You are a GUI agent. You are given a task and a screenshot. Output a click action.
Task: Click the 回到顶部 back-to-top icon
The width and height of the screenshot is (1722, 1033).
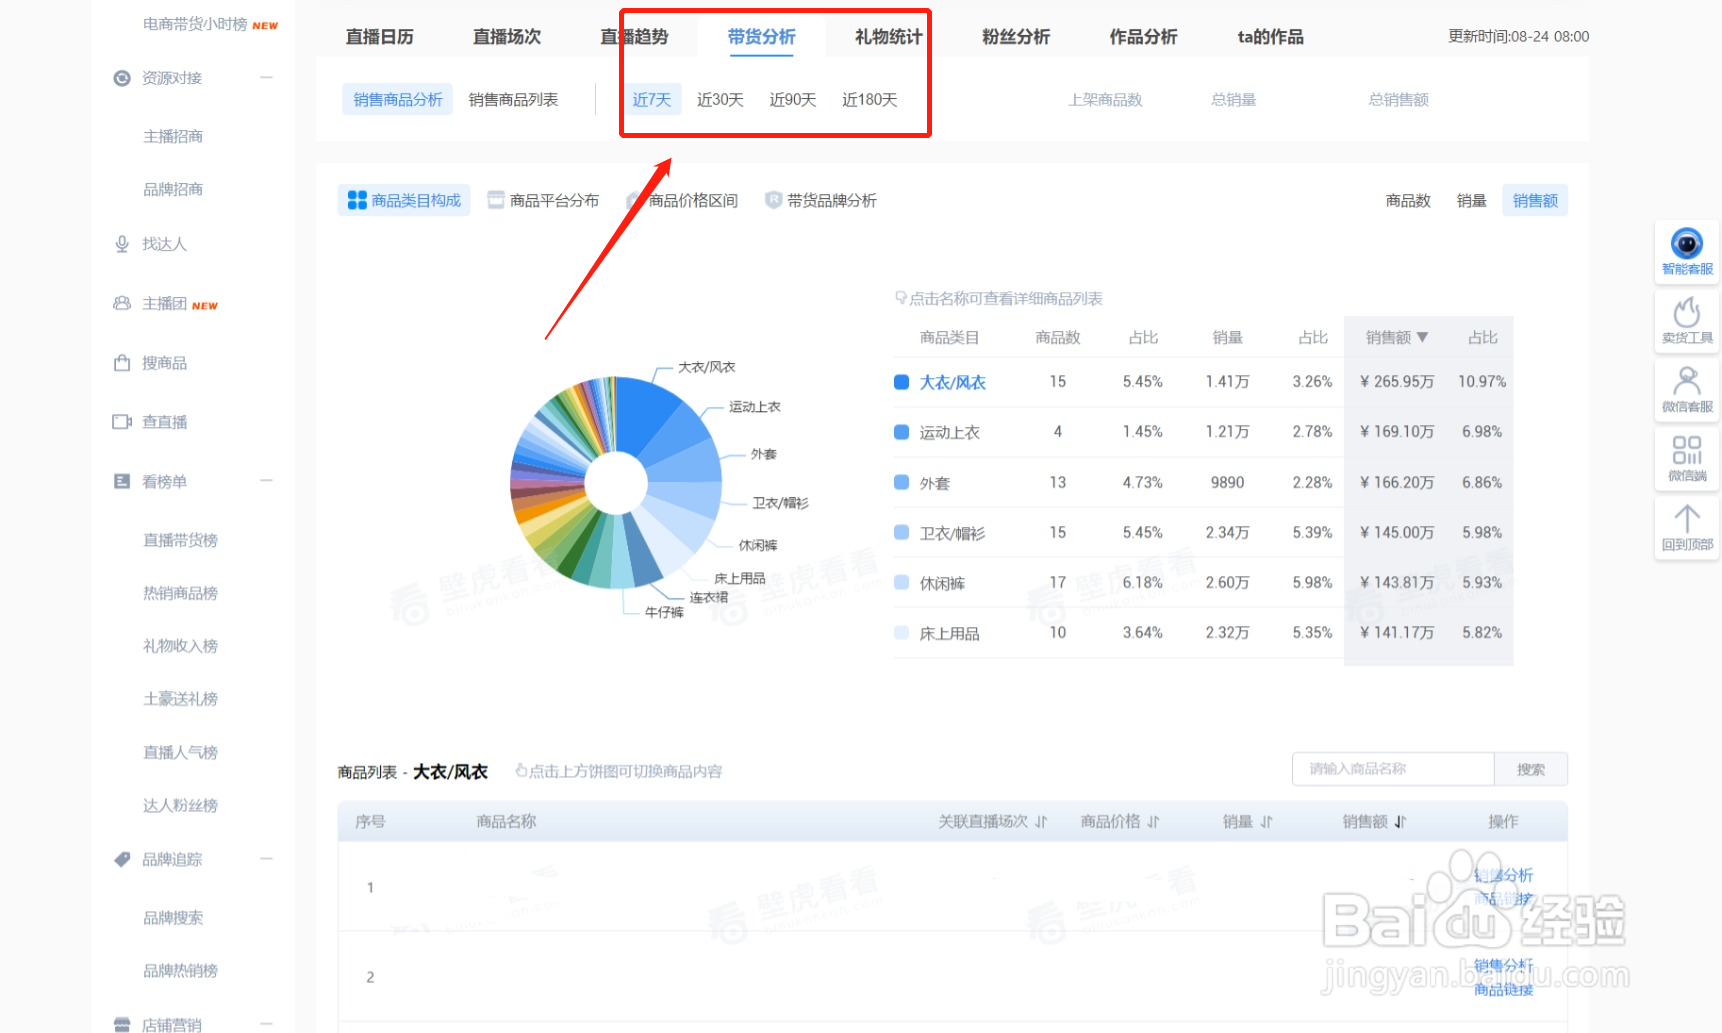coord(1686,520)
